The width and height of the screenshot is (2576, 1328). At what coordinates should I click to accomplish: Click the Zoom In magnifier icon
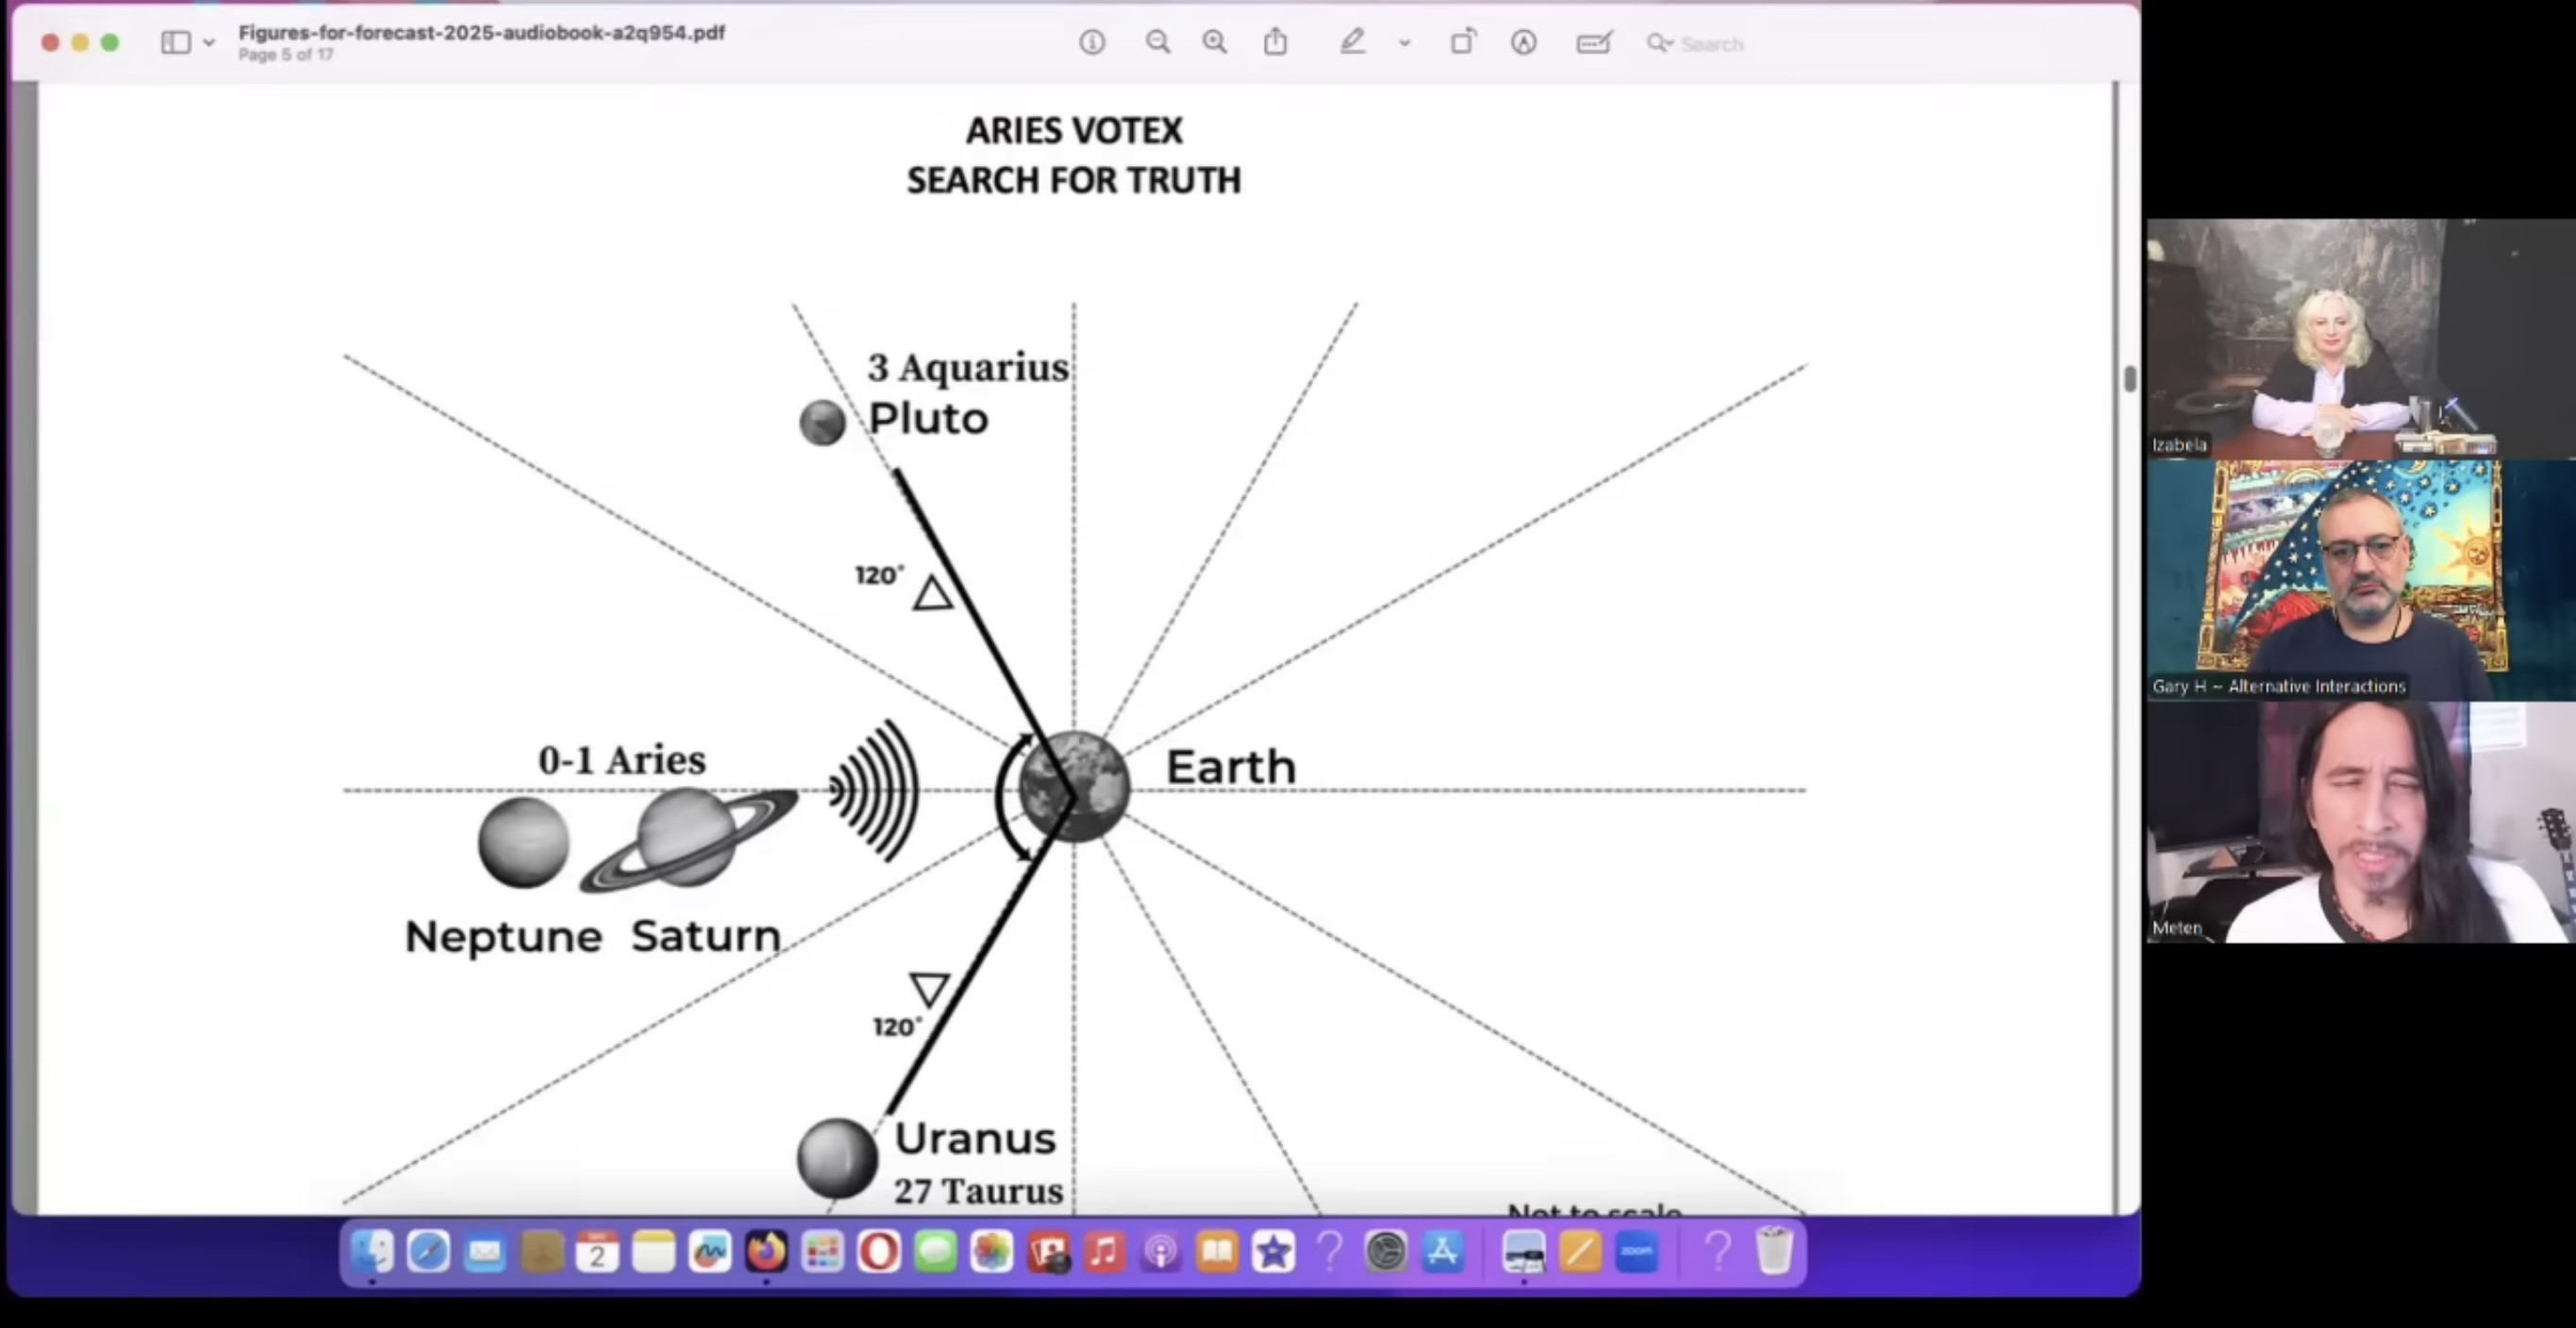[x=1215, y=42]
